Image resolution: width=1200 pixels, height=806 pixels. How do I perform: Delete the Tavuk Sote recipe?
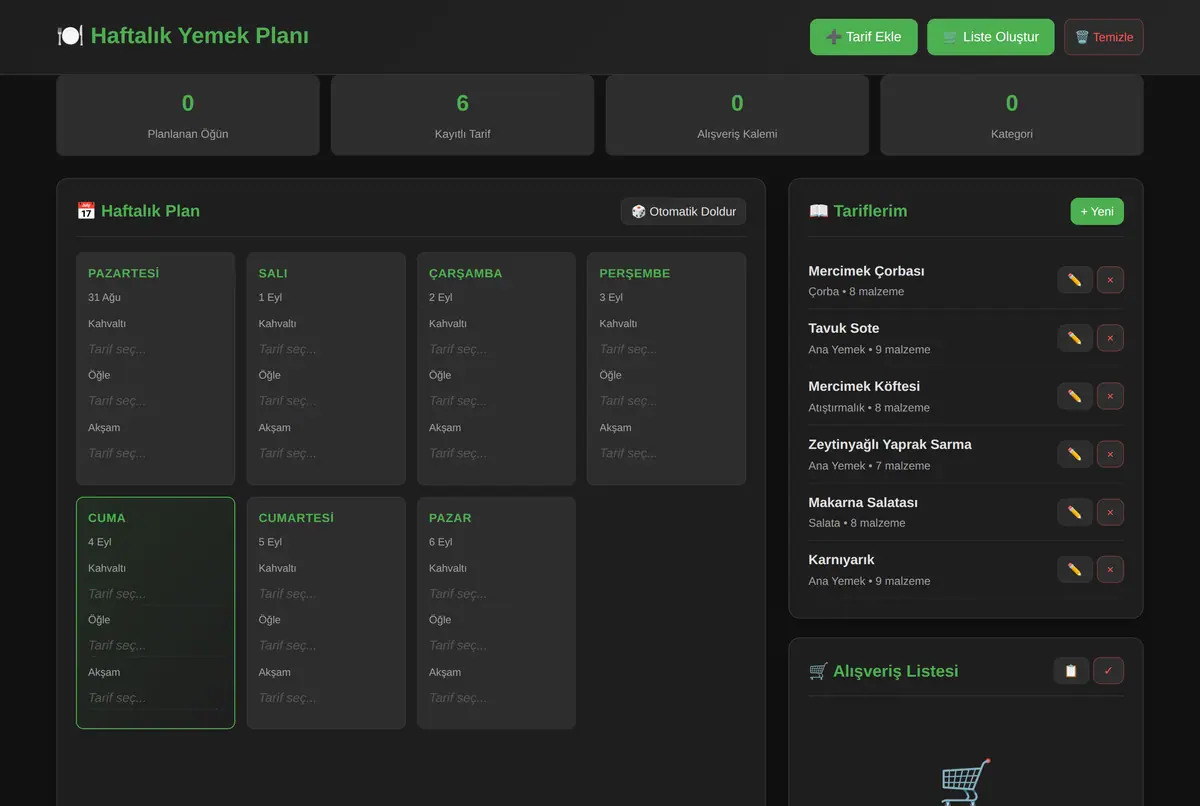(x=1110, y=338)
